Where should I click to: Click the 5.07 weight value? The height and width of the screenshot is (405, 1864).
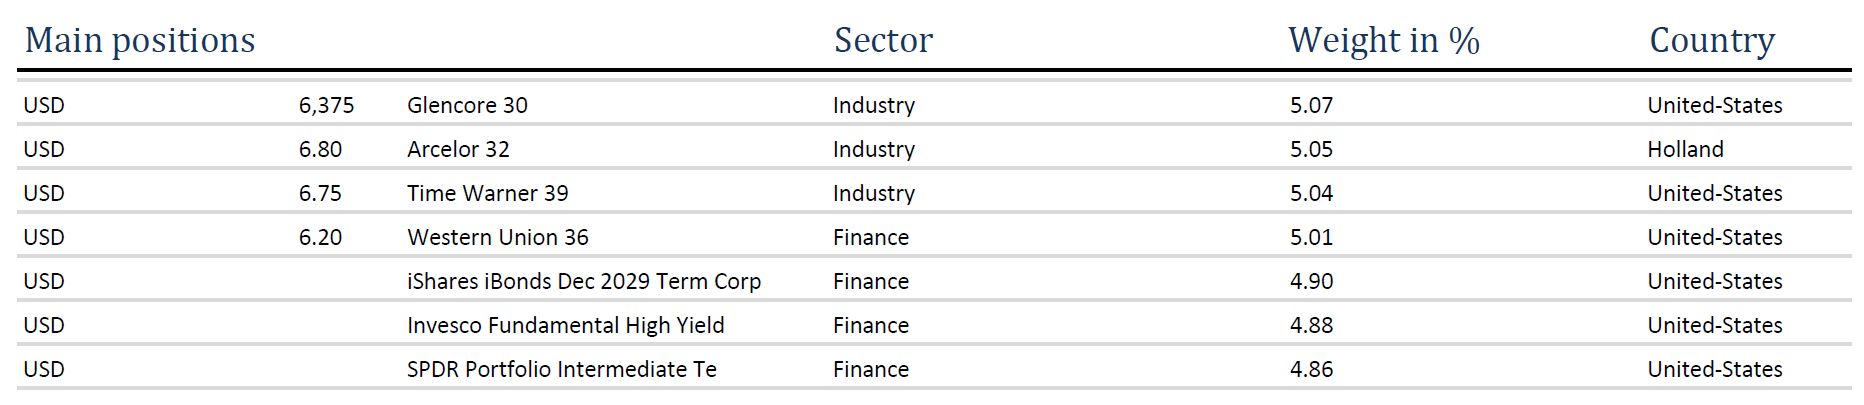click(x=1311, y=105)
